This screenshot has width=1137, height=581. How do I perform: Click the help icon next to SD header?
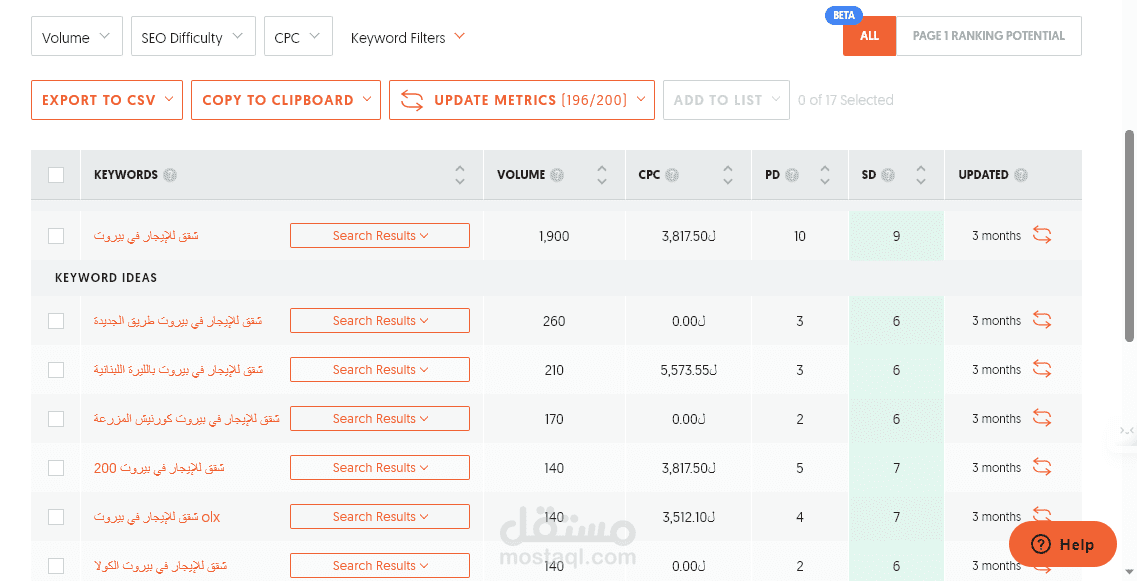click(x=888, y=175)
